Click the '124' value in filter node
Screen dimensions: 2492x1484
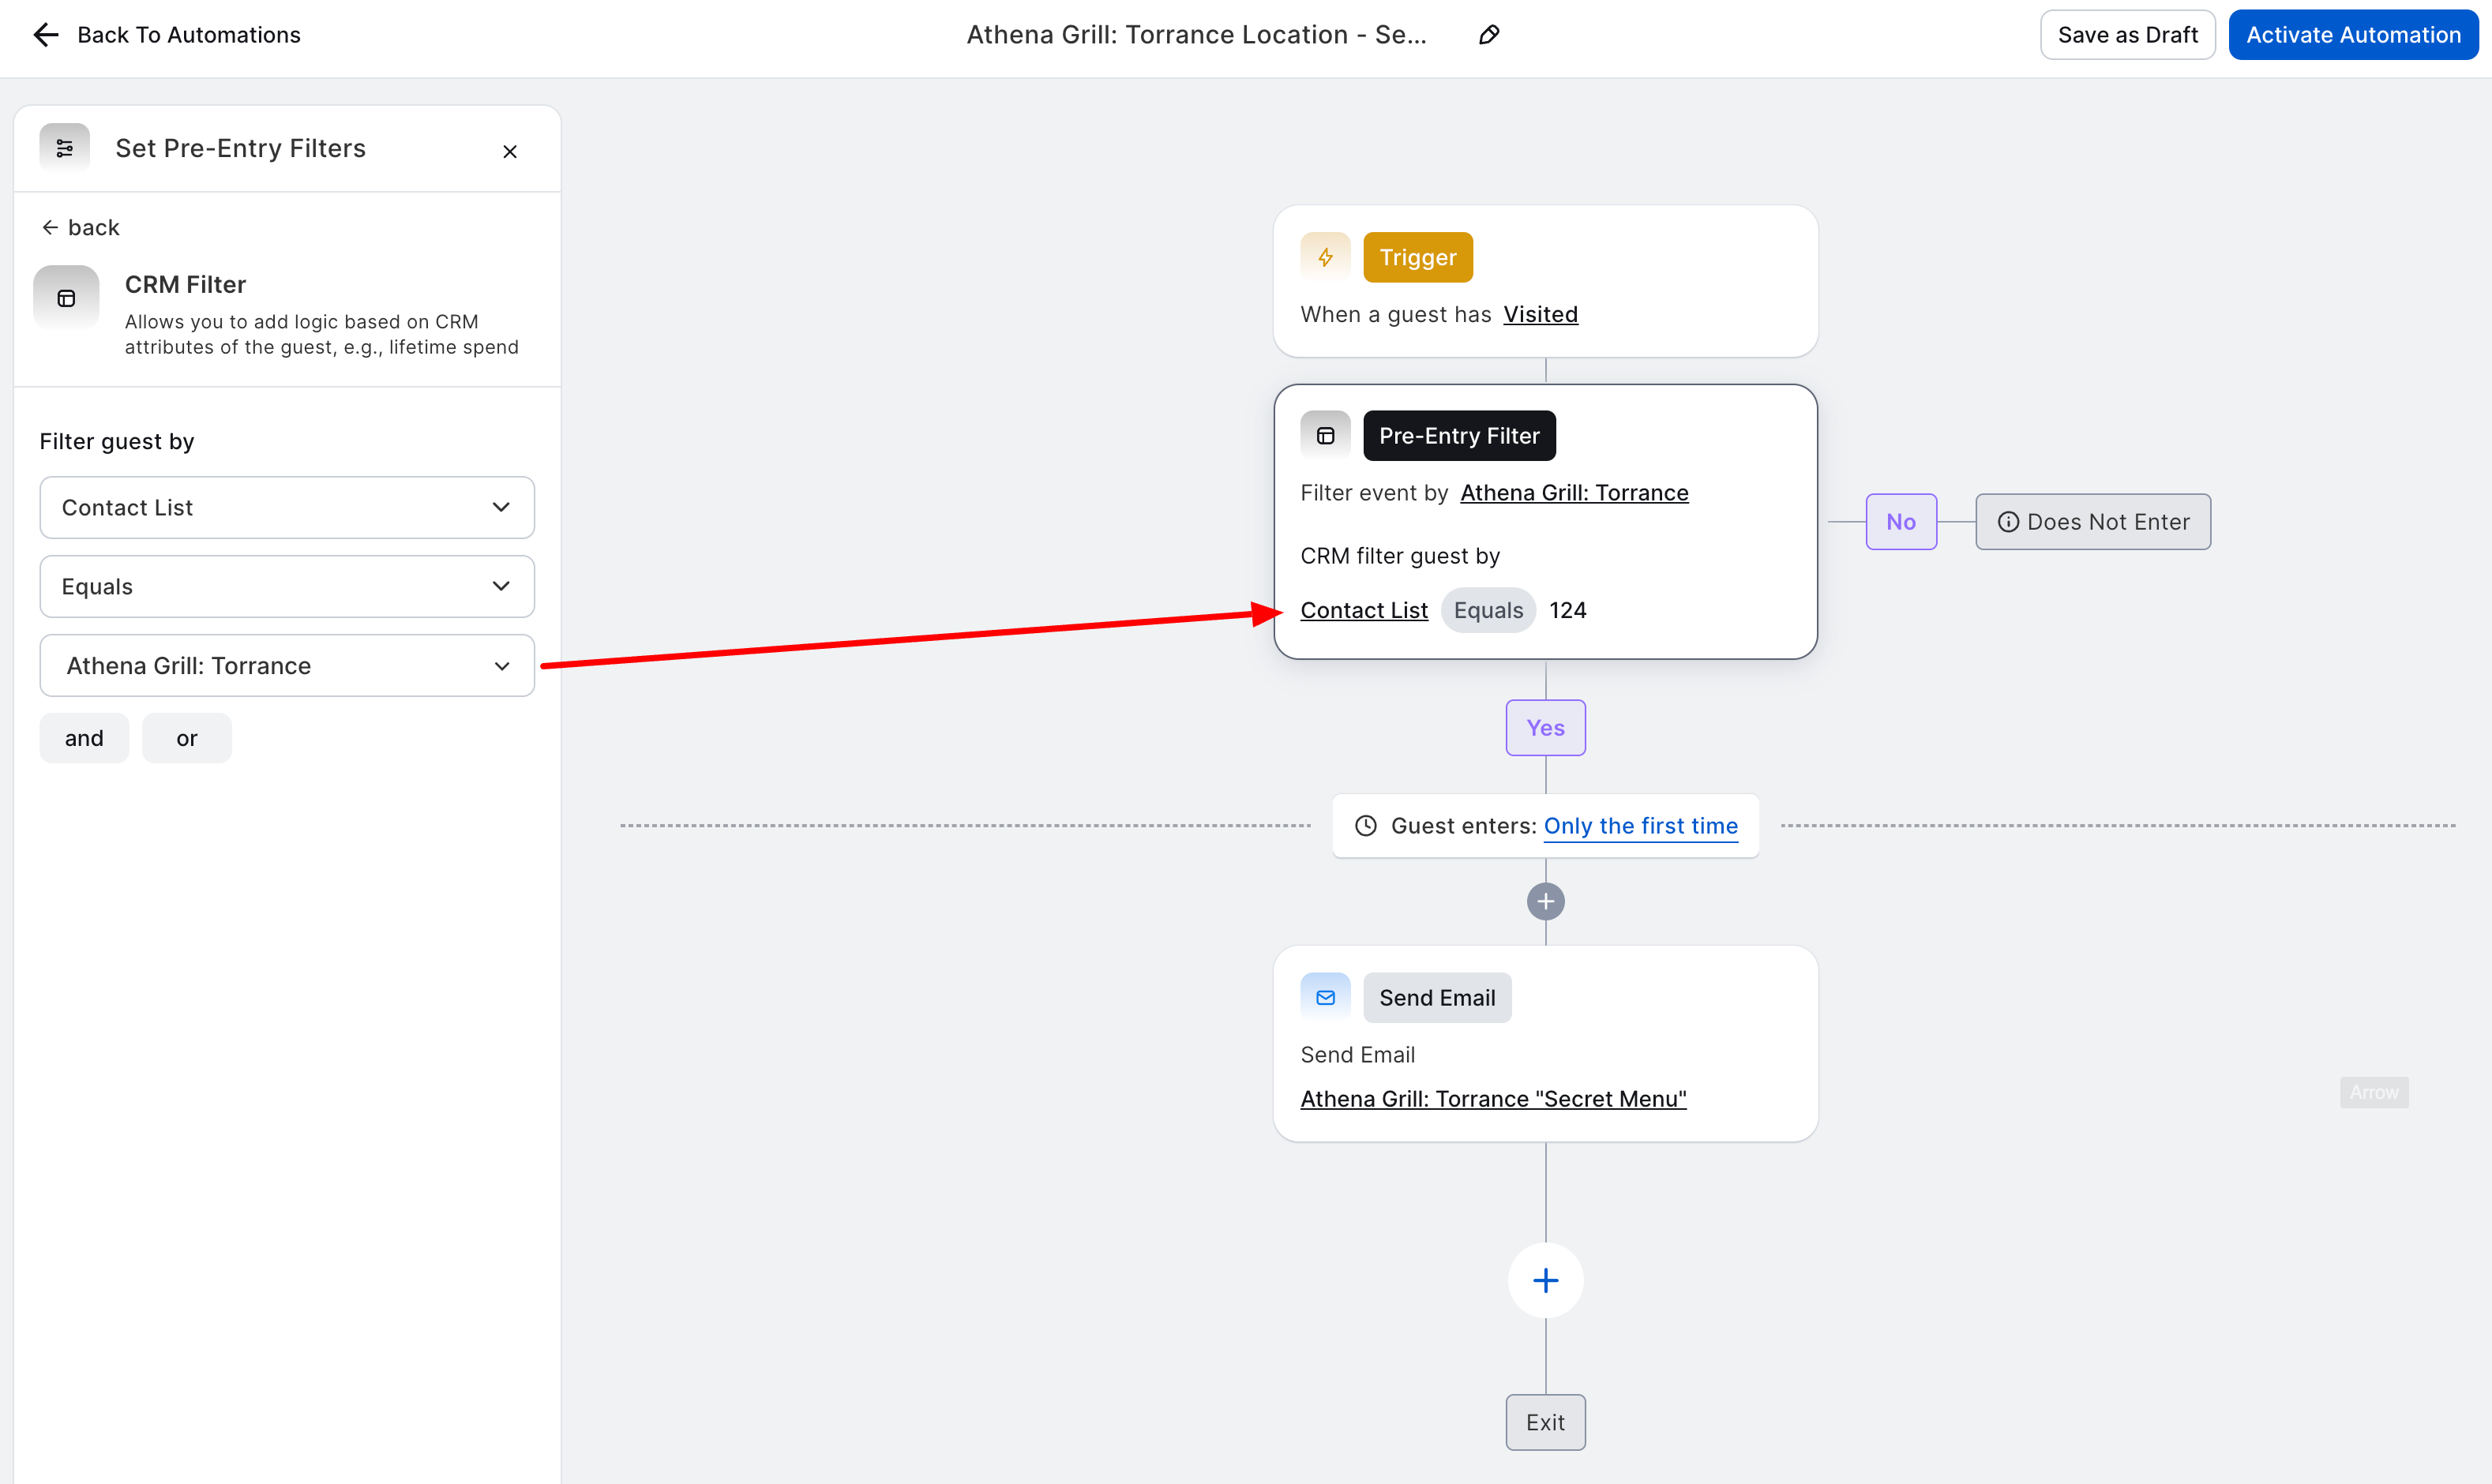coord(1567,610)
